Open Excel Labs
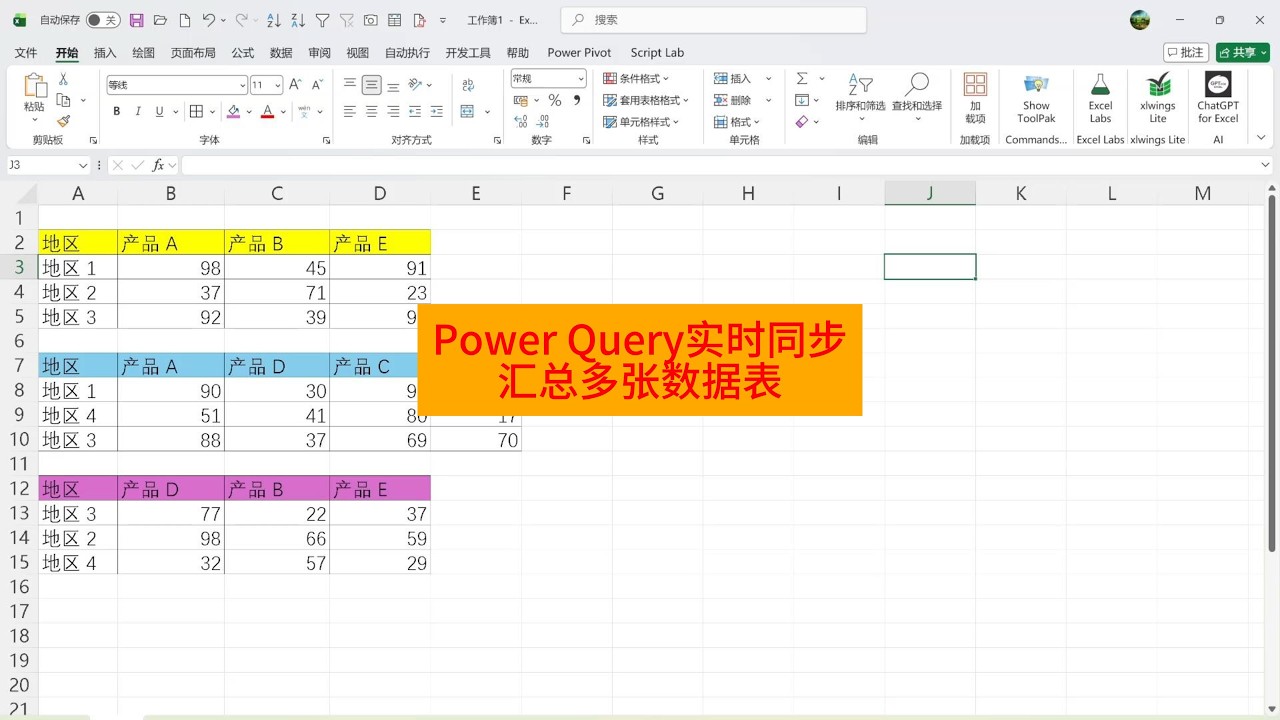The image size is (1280, 720). pos(1100,97)
